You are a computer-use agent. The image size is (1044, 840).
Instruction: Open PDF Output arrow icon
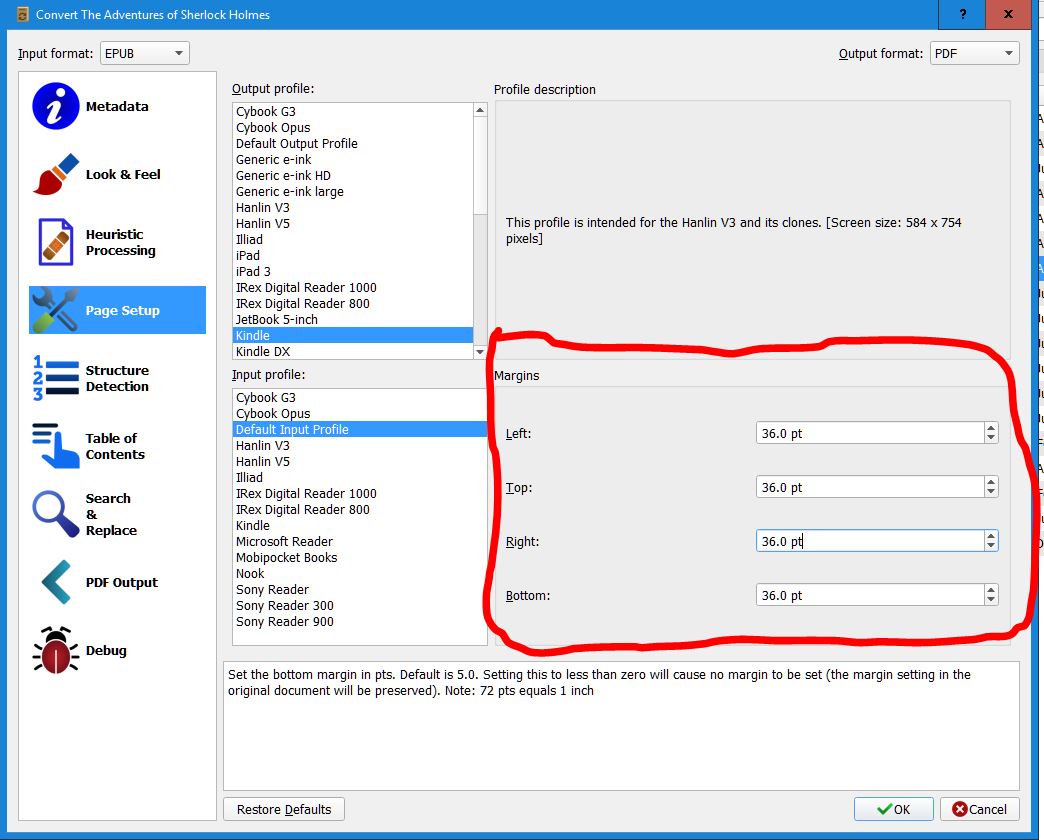click(x=55, y=582)
